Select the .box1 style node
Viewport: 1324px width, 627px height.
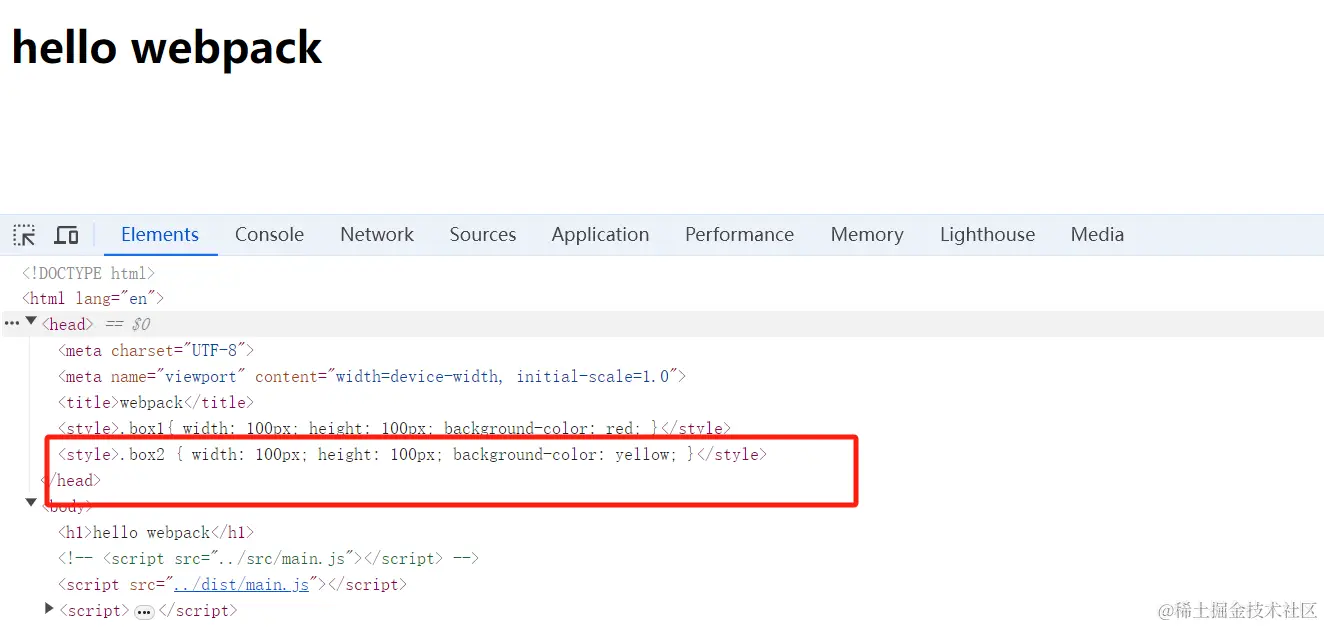394,429
